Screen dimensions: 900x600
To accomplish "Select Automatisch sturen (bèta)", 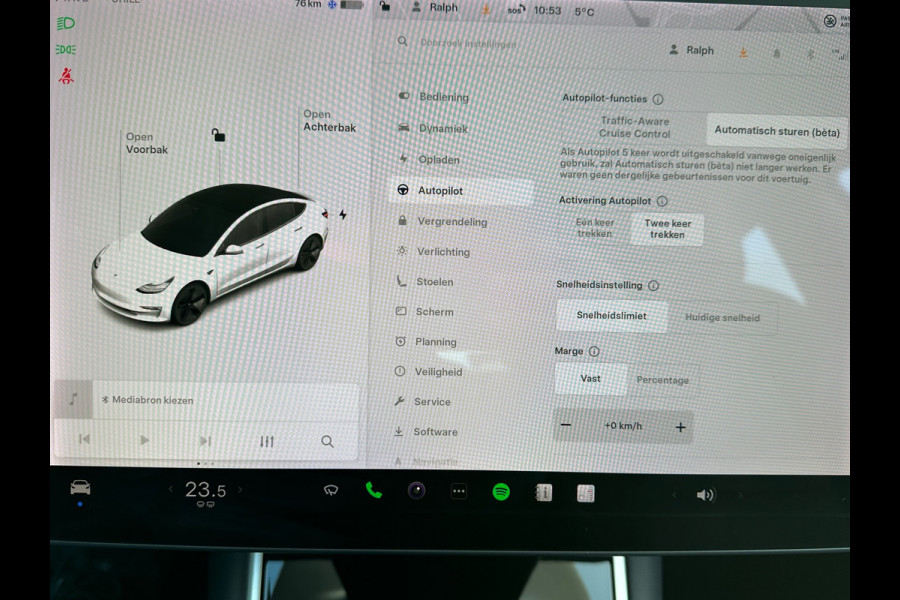I will click(x=776, y=130).
